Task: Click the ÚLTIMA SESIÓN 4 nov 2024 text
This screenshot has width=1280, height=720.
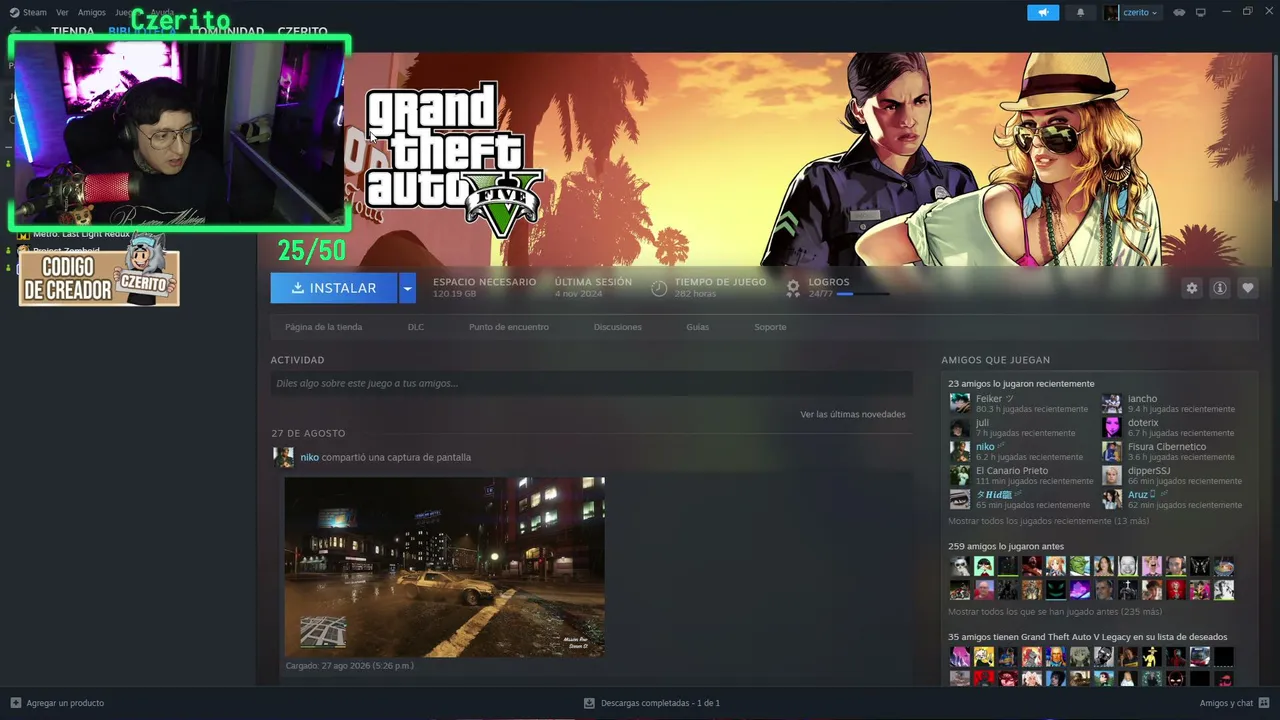Action: 594,288
